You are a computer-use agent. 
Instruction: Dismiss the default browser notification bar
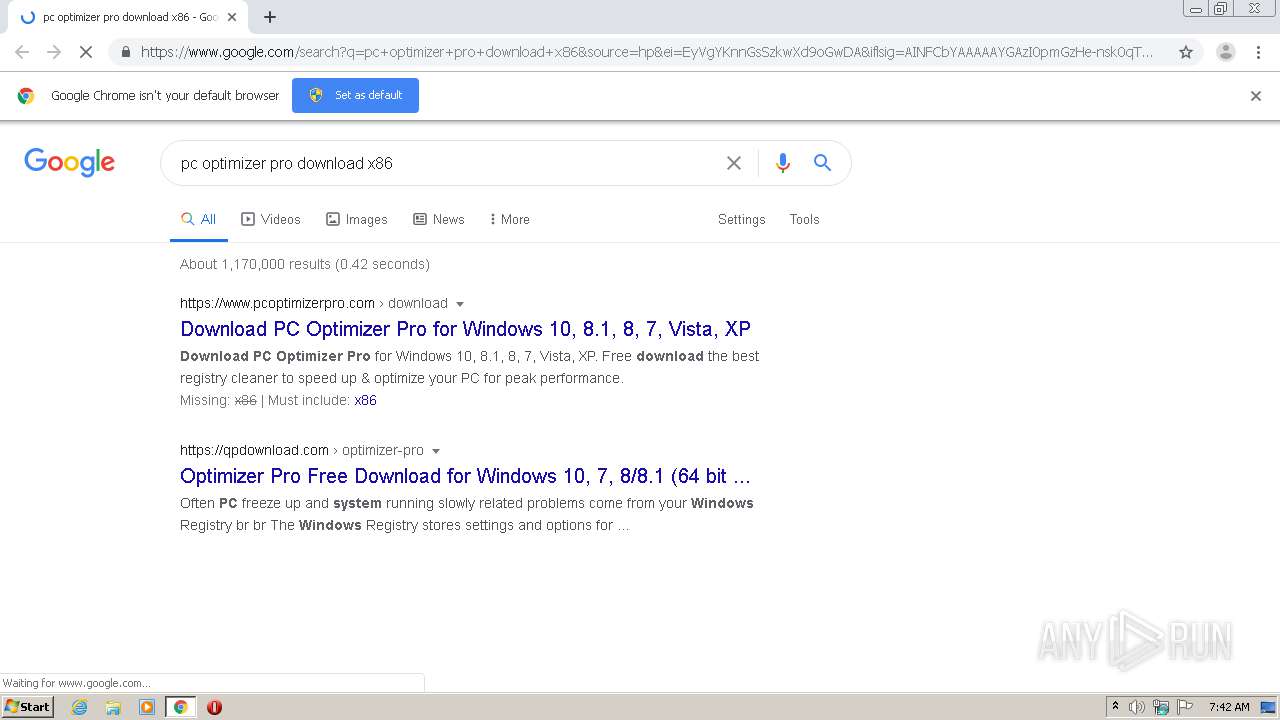tap(1256, 96)
